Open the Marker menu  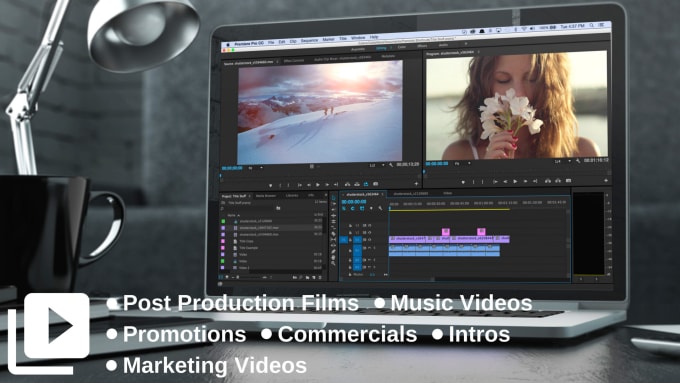[x=328, y=39]
